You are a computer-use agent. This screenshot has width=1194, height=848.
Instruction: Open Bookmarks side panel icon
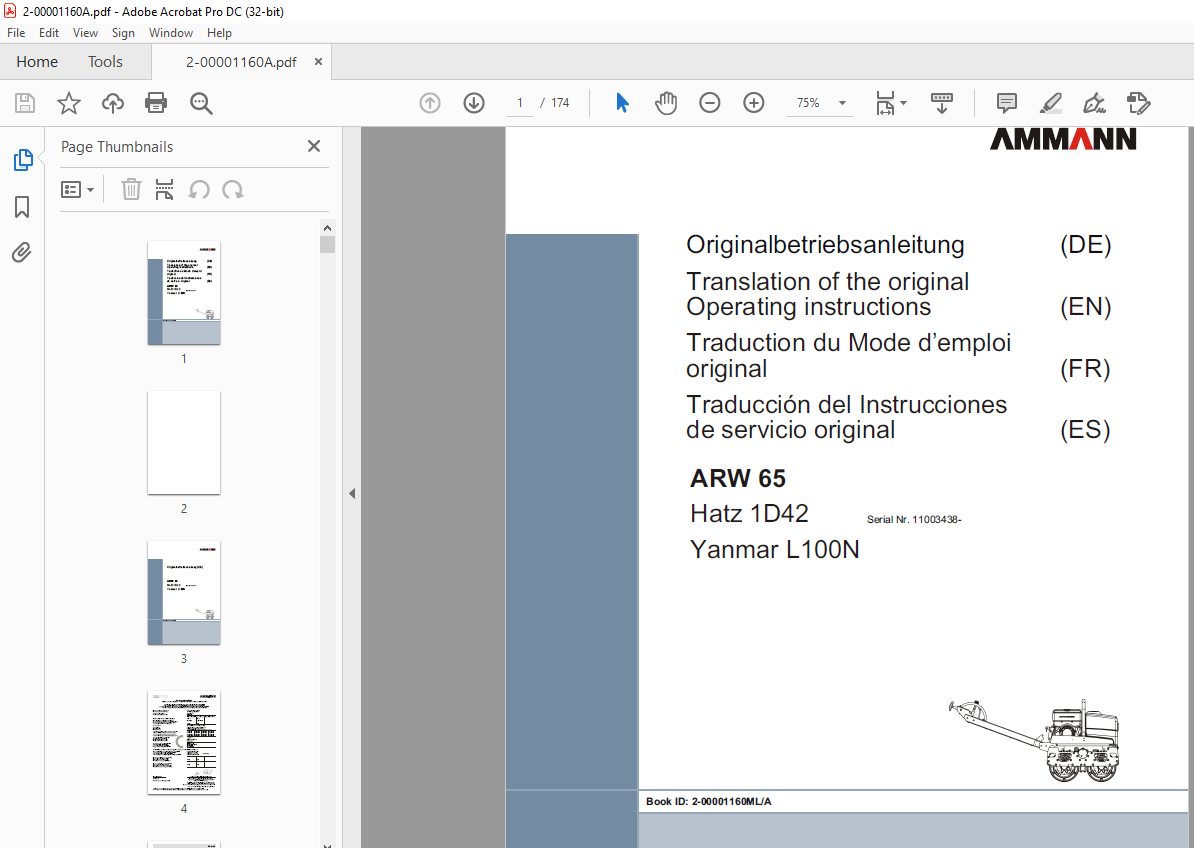[x=22, y=206]
